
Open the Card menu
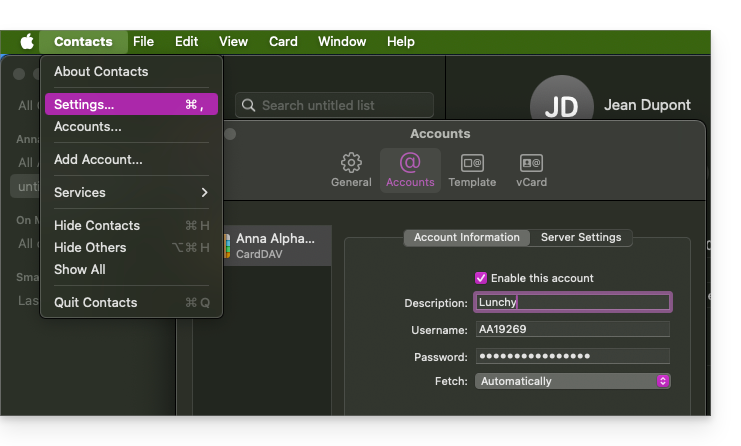[x=283, y=41]
